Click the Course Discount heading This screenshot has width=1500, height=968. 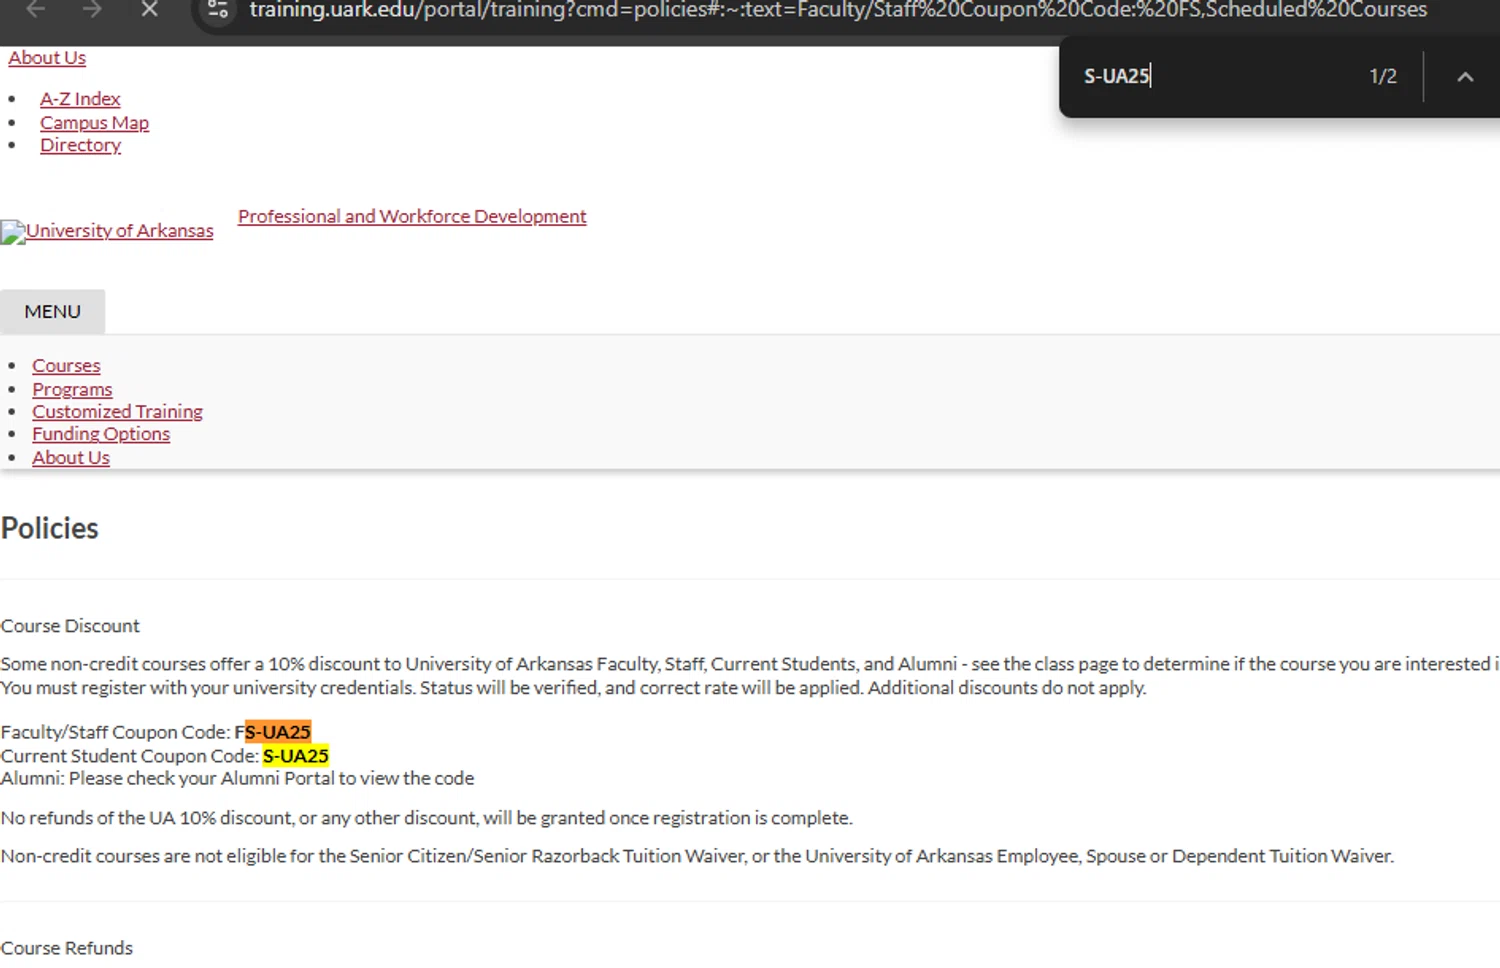pyautogui.click(x=70, y=626)
